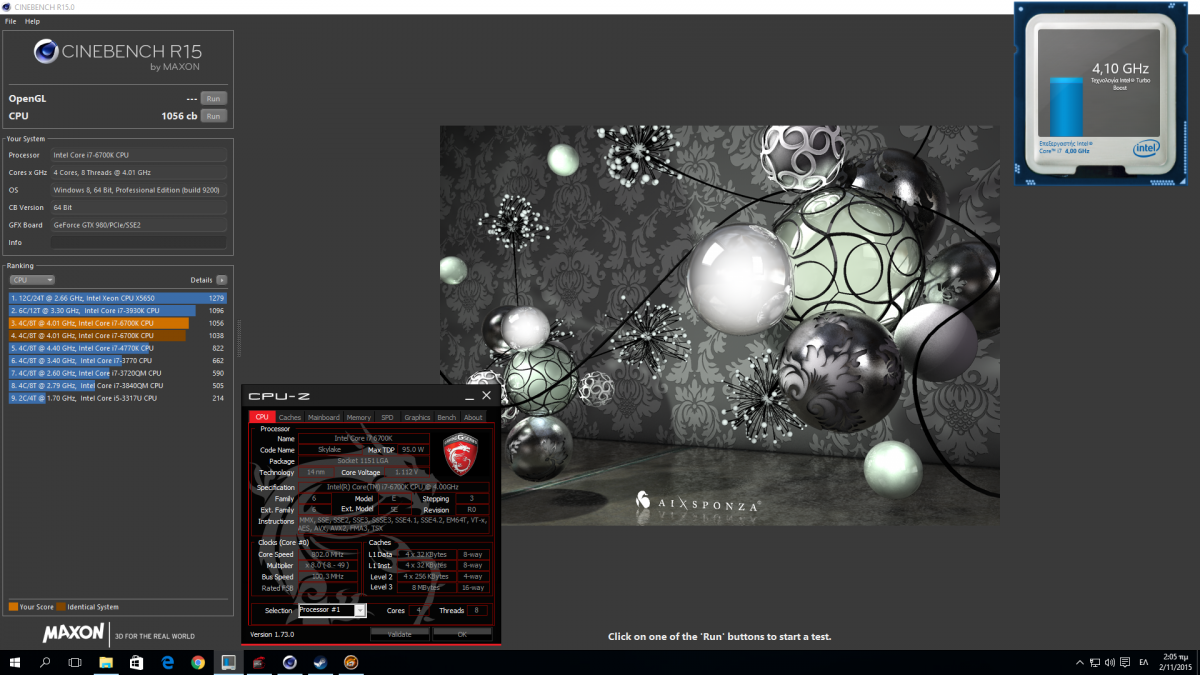Launch Microsoft Edge from the taskbar
1200x675 pixels.
pyautogui.click(x=168, y=662)
